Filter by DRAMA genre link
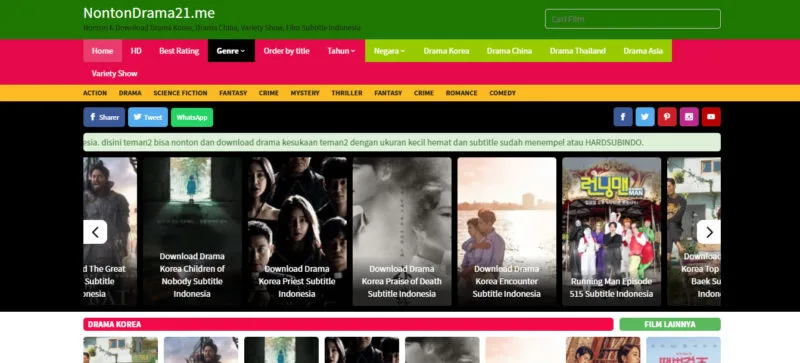800x363 pixels. point(130,93)
